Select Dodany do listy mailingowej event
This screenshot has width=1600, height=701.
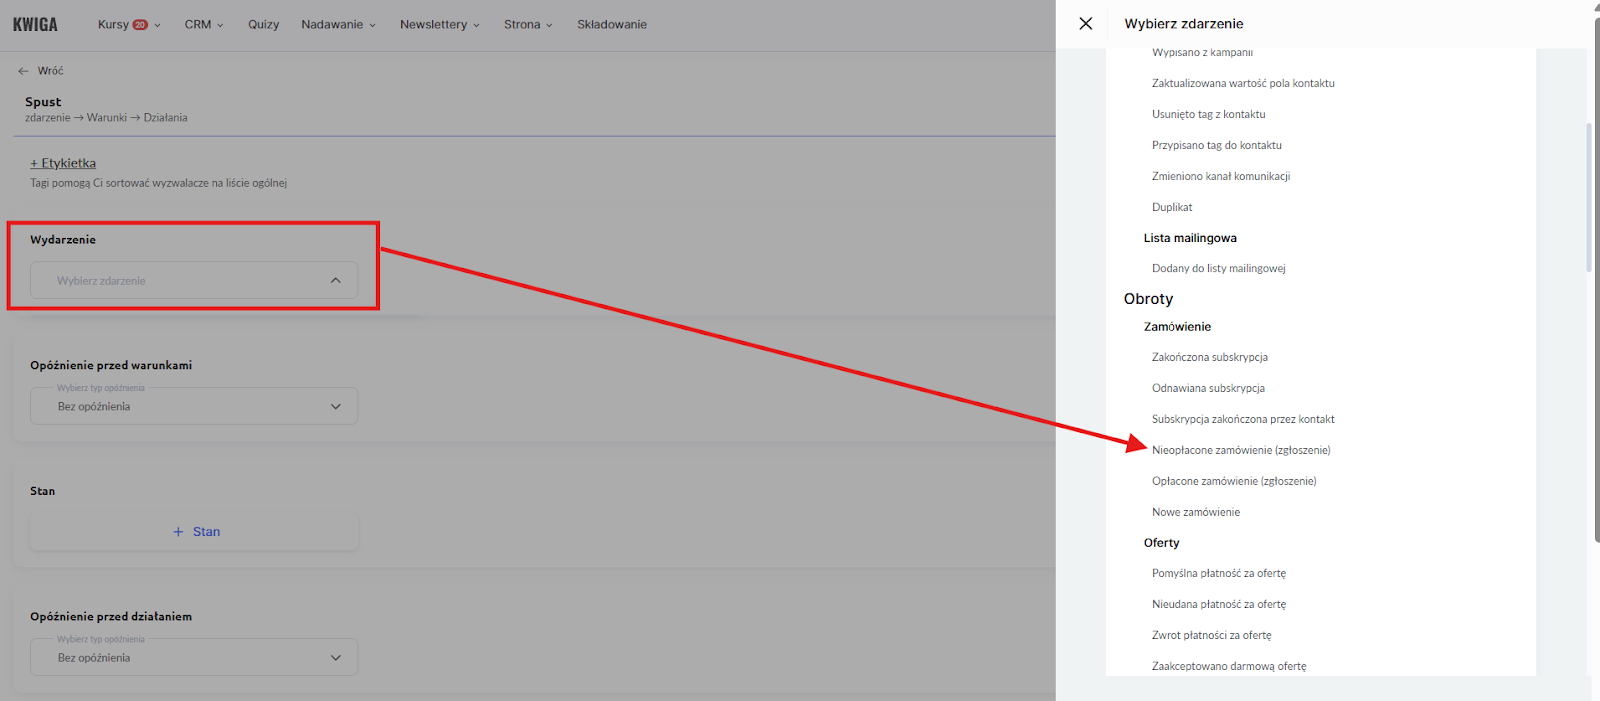coord(1219,268)
